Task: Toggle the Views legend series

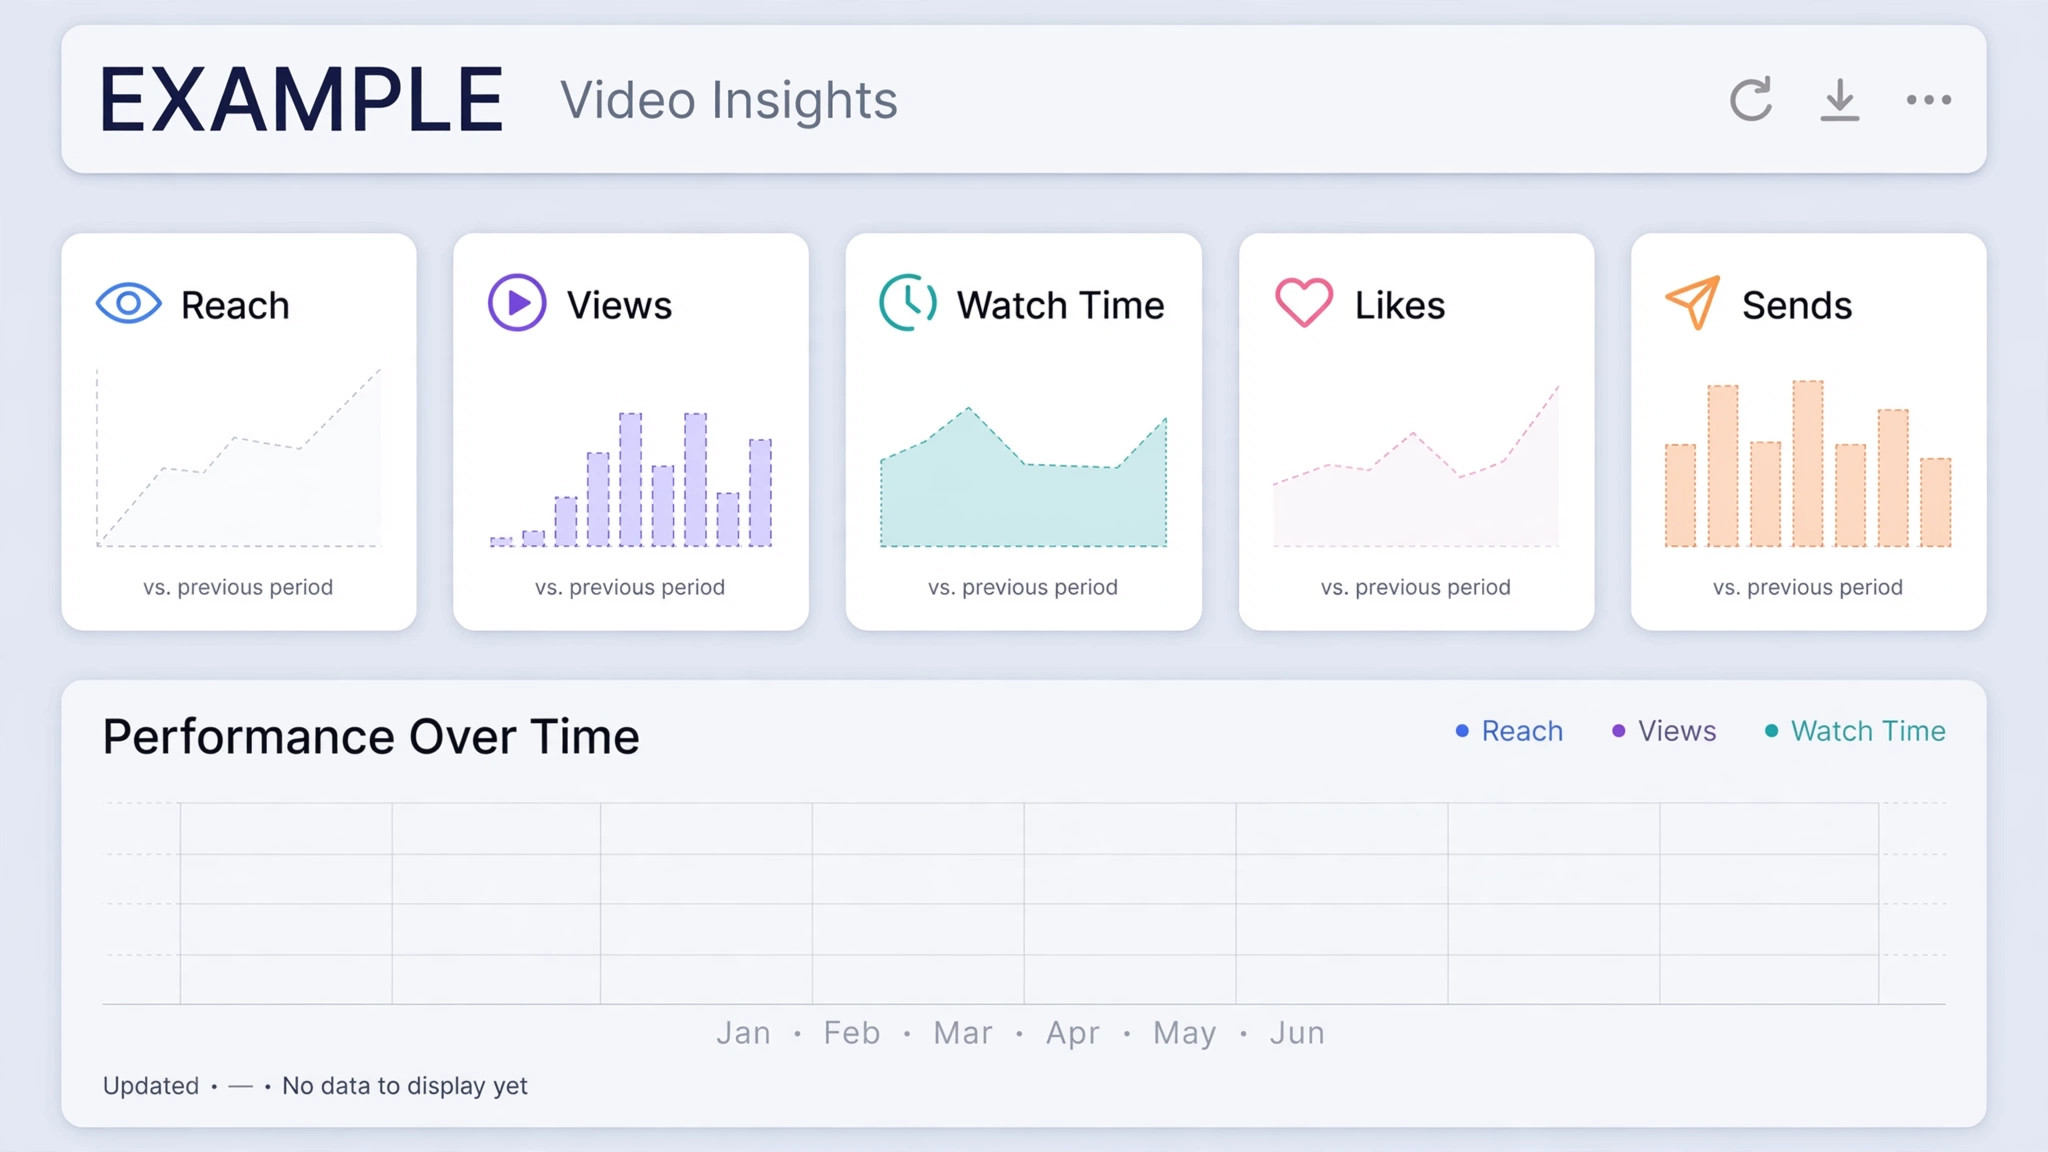Action: (x=1664, y=731)
